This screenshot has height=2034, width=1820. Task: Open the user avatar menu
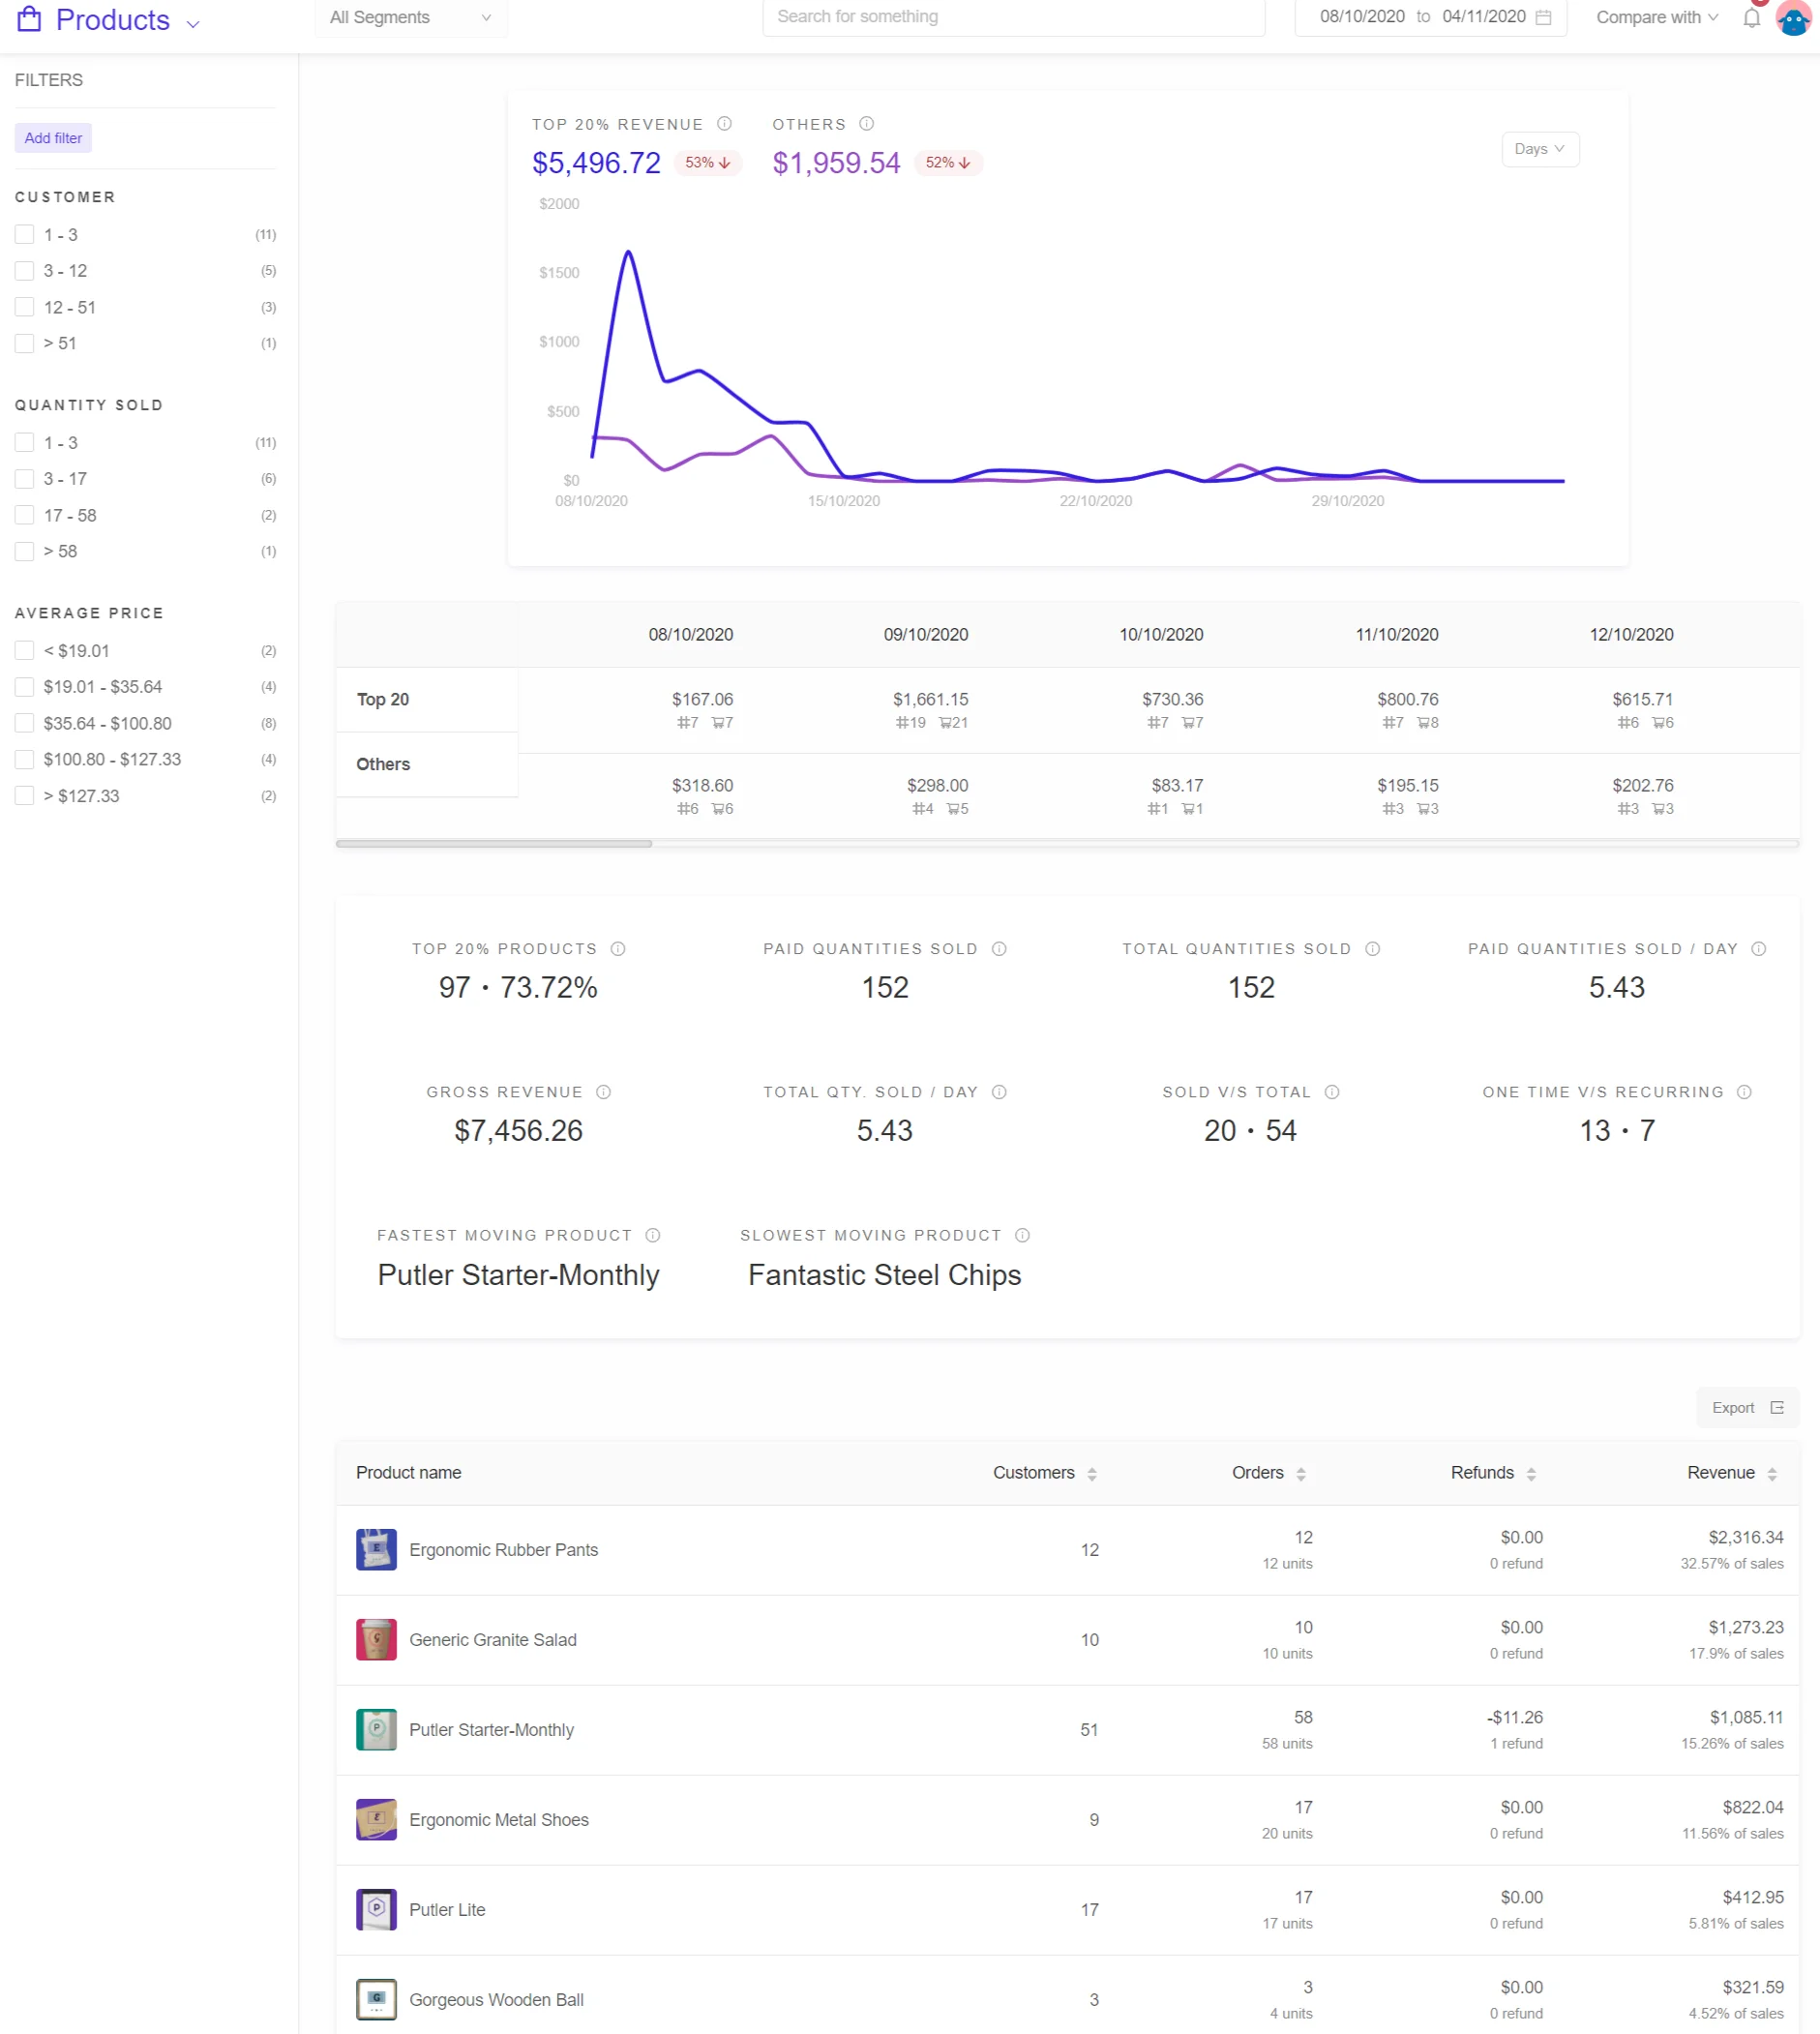pos(1794,18)
